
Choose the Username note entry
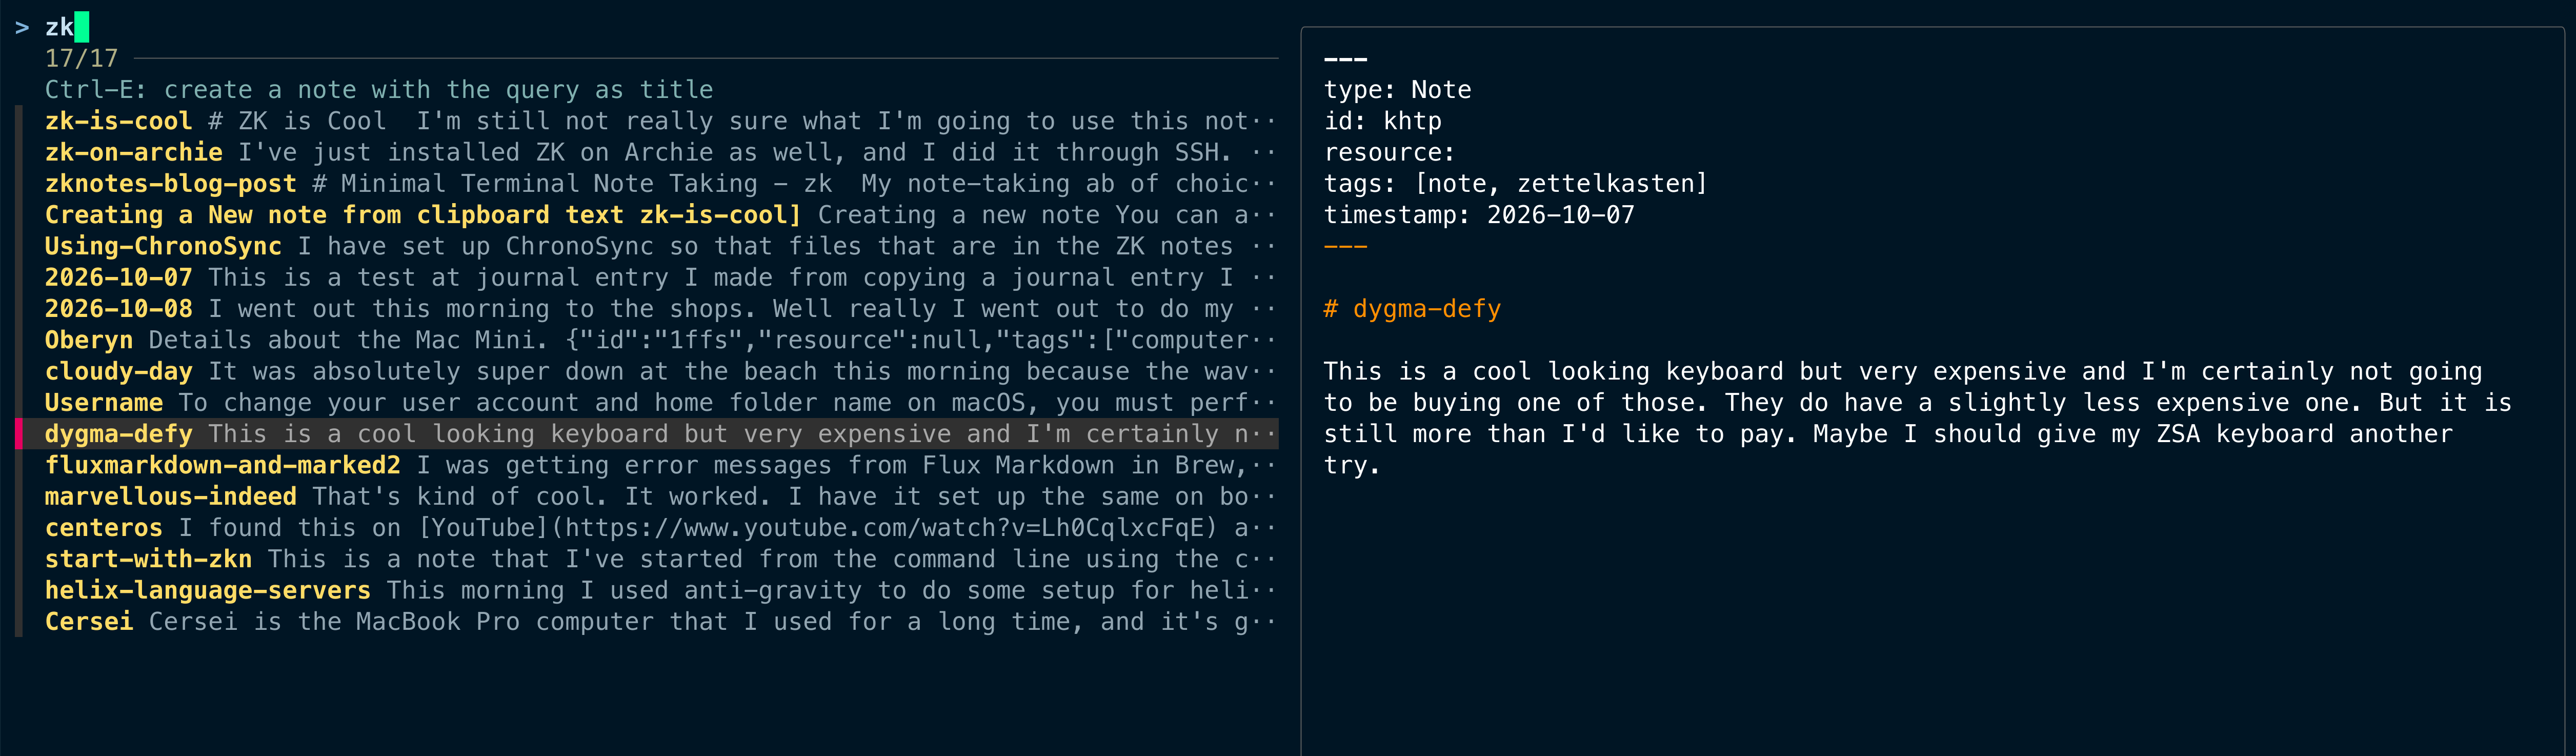[660, 403]
